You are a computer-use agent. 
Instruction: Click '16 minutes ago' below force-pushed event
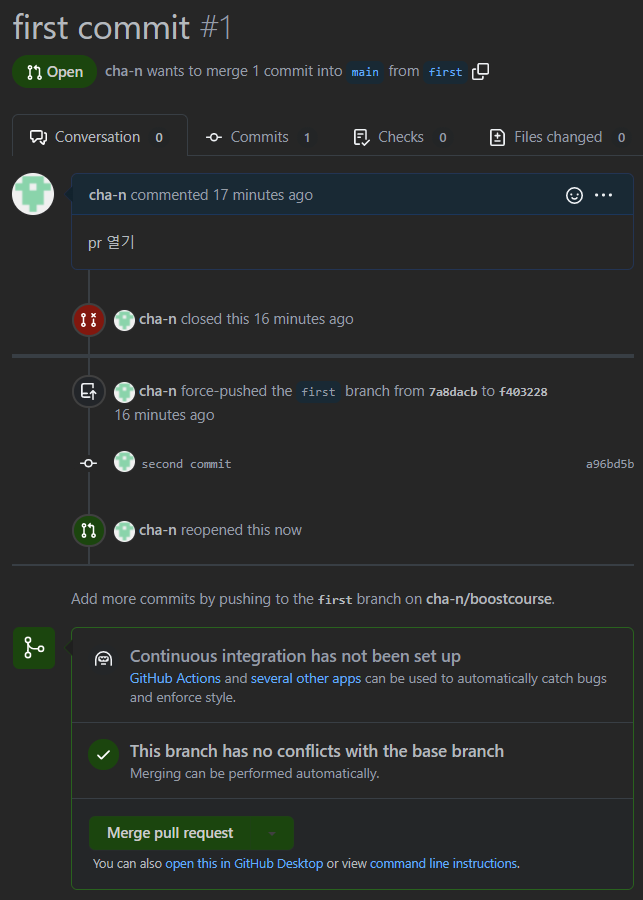pyautogui.click(x=165, y=415)
